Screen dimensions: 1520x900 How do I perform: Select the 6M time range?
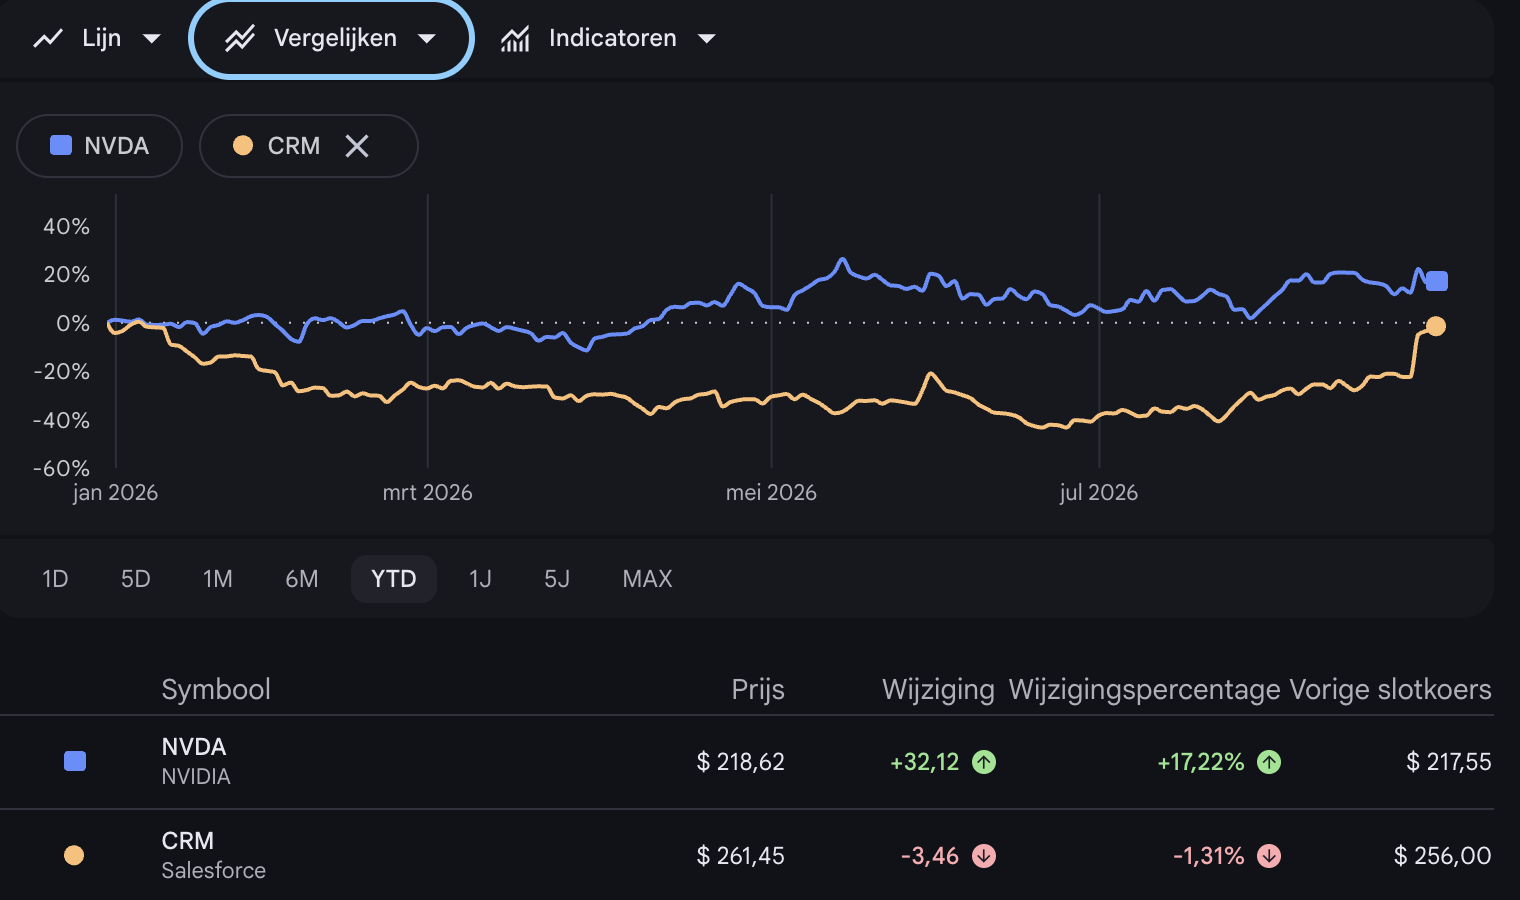pyautogui.click(x=301, y=579)
